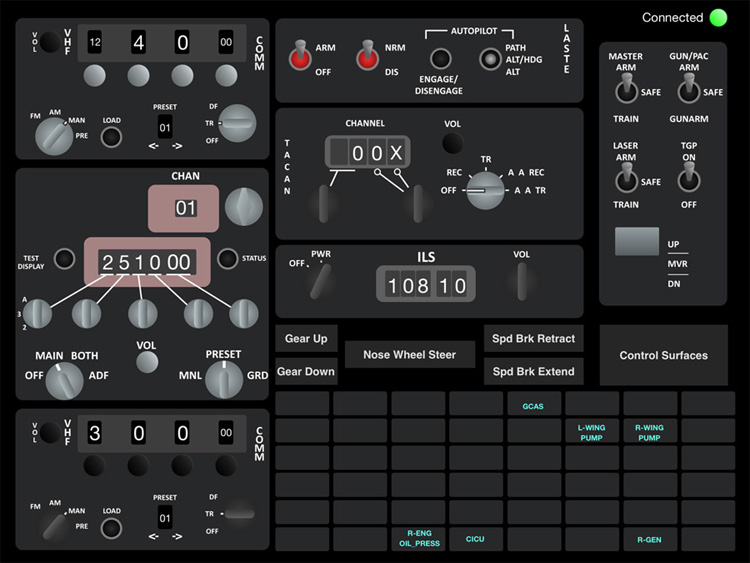Click the R-WING PUMP caution light

point(650,432)
